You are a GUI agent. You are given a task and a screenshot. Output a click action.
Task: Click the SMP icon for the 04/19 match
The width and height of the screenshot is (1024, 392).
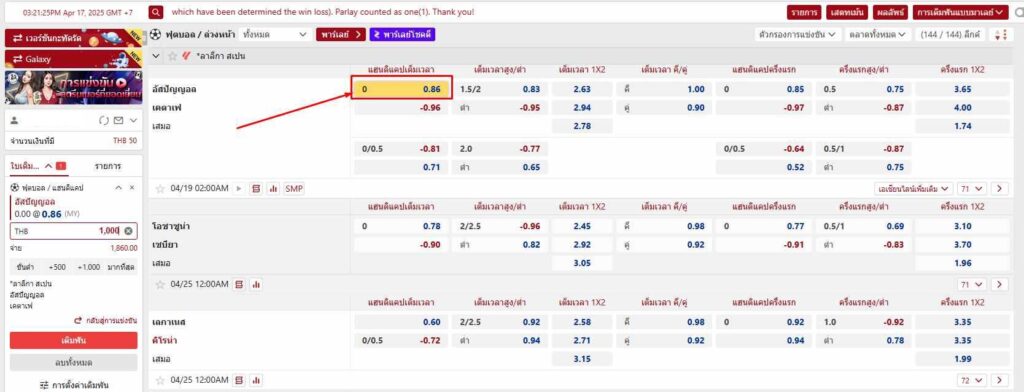(x=294, y=189)
